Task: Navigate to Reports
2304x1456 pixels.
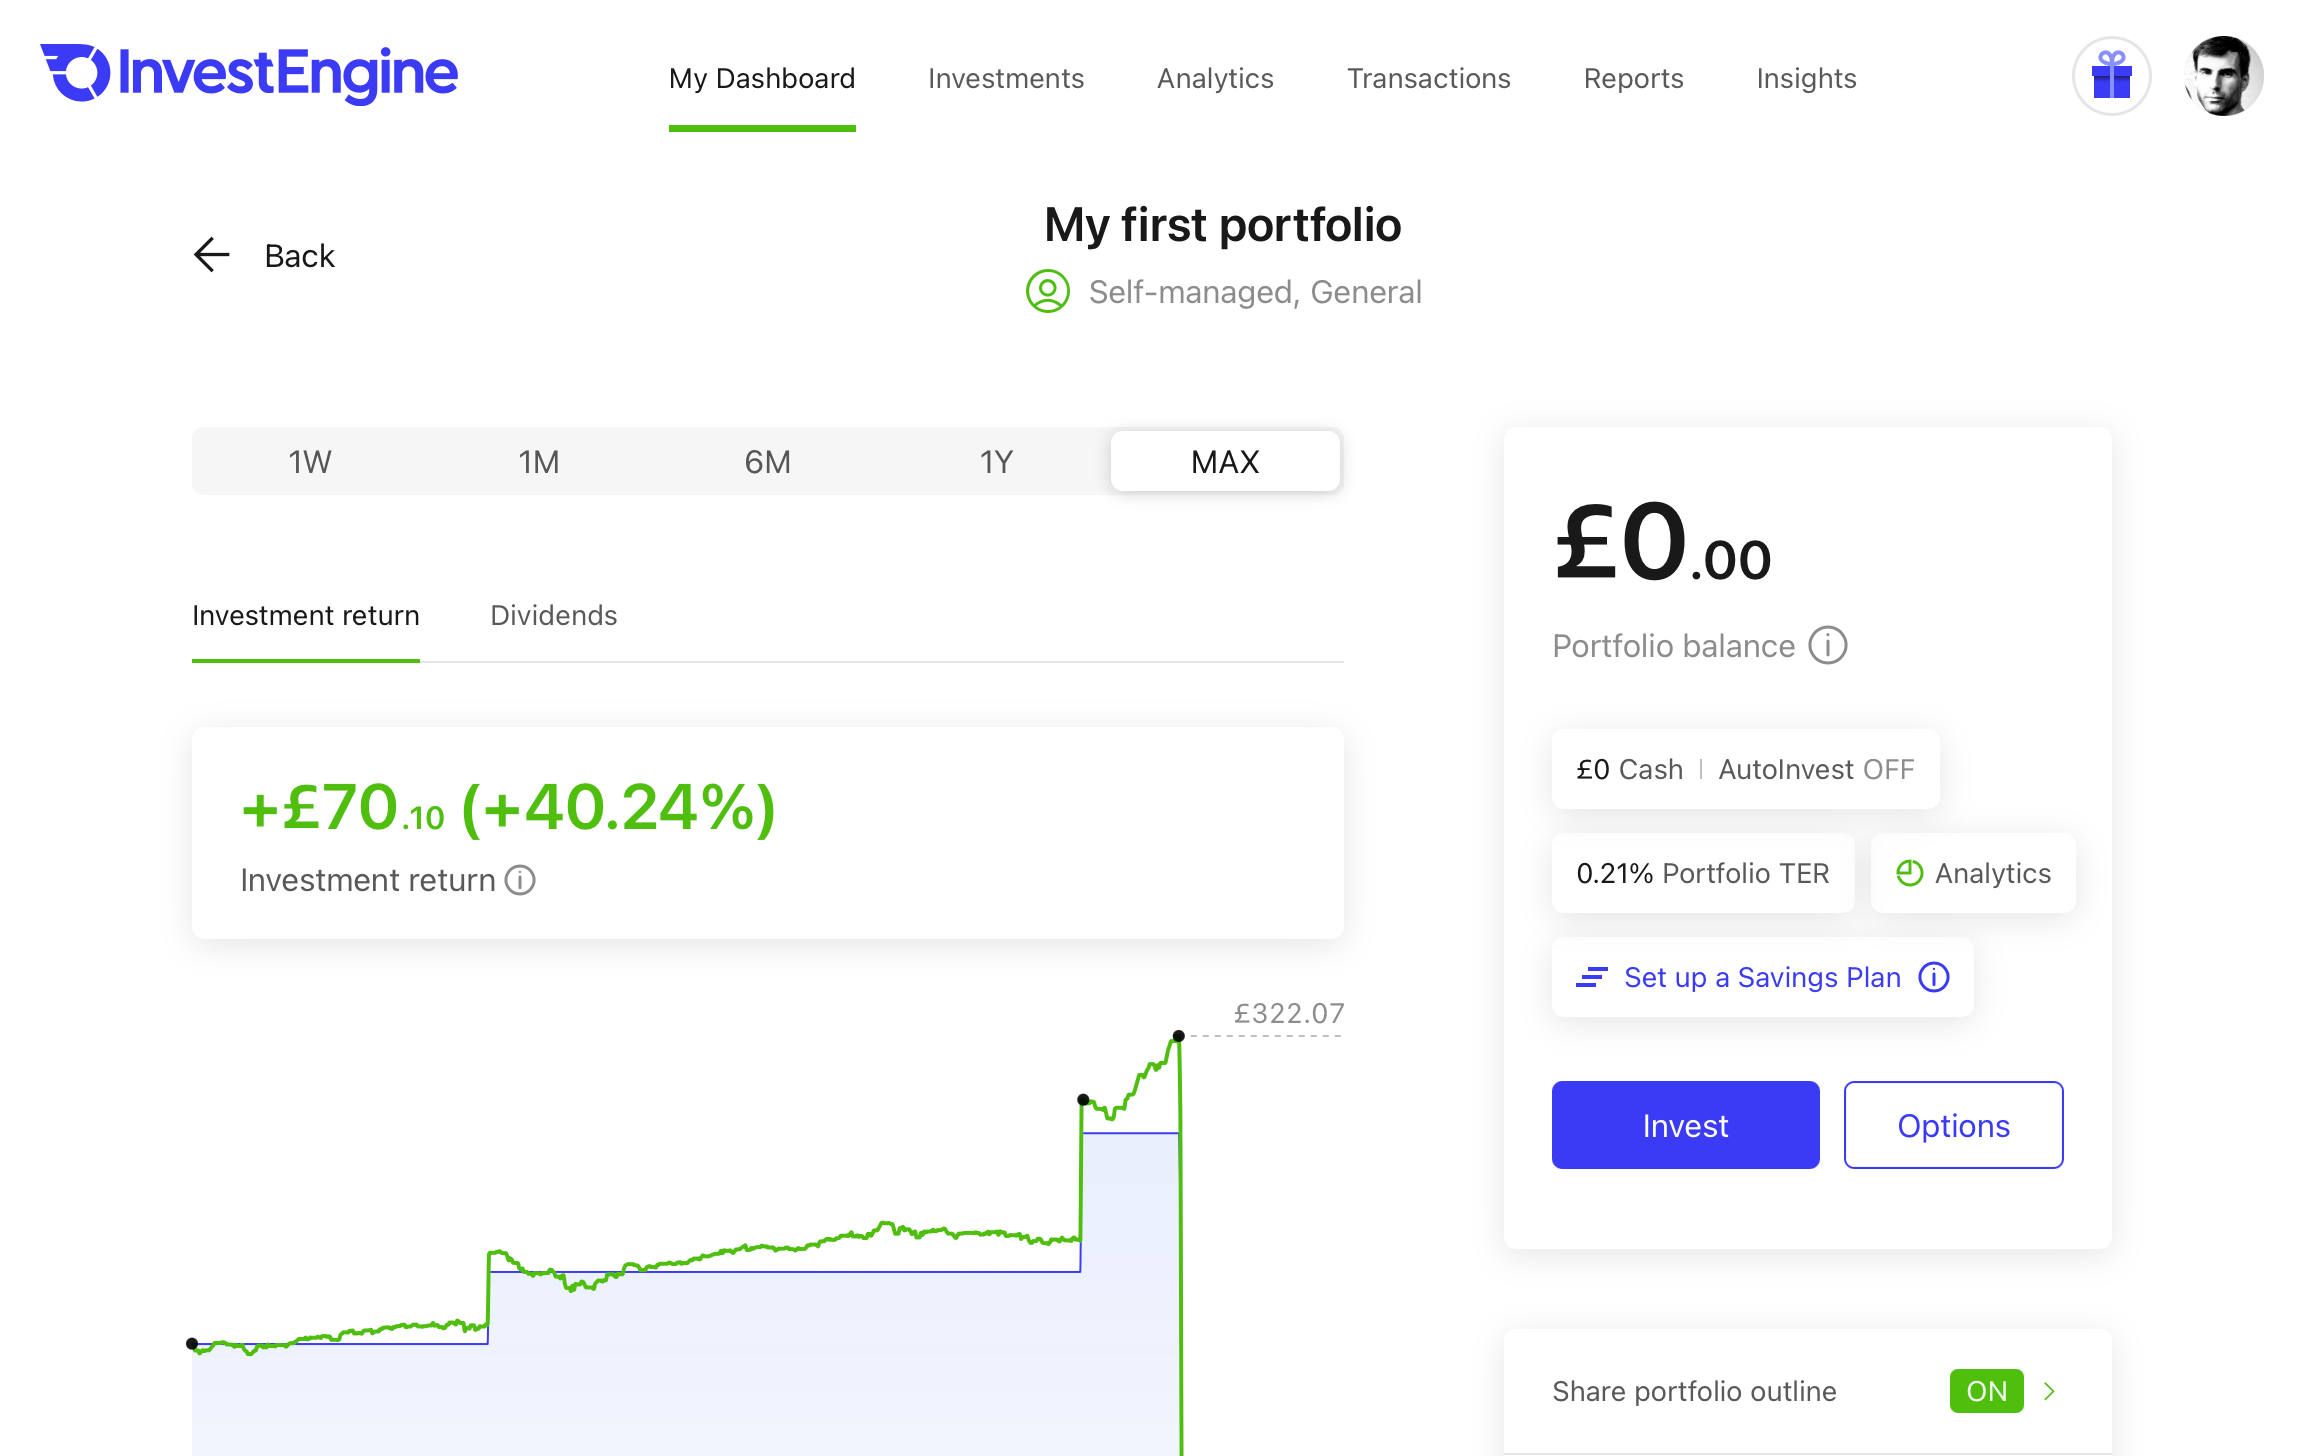Action: click(1633, 78)
